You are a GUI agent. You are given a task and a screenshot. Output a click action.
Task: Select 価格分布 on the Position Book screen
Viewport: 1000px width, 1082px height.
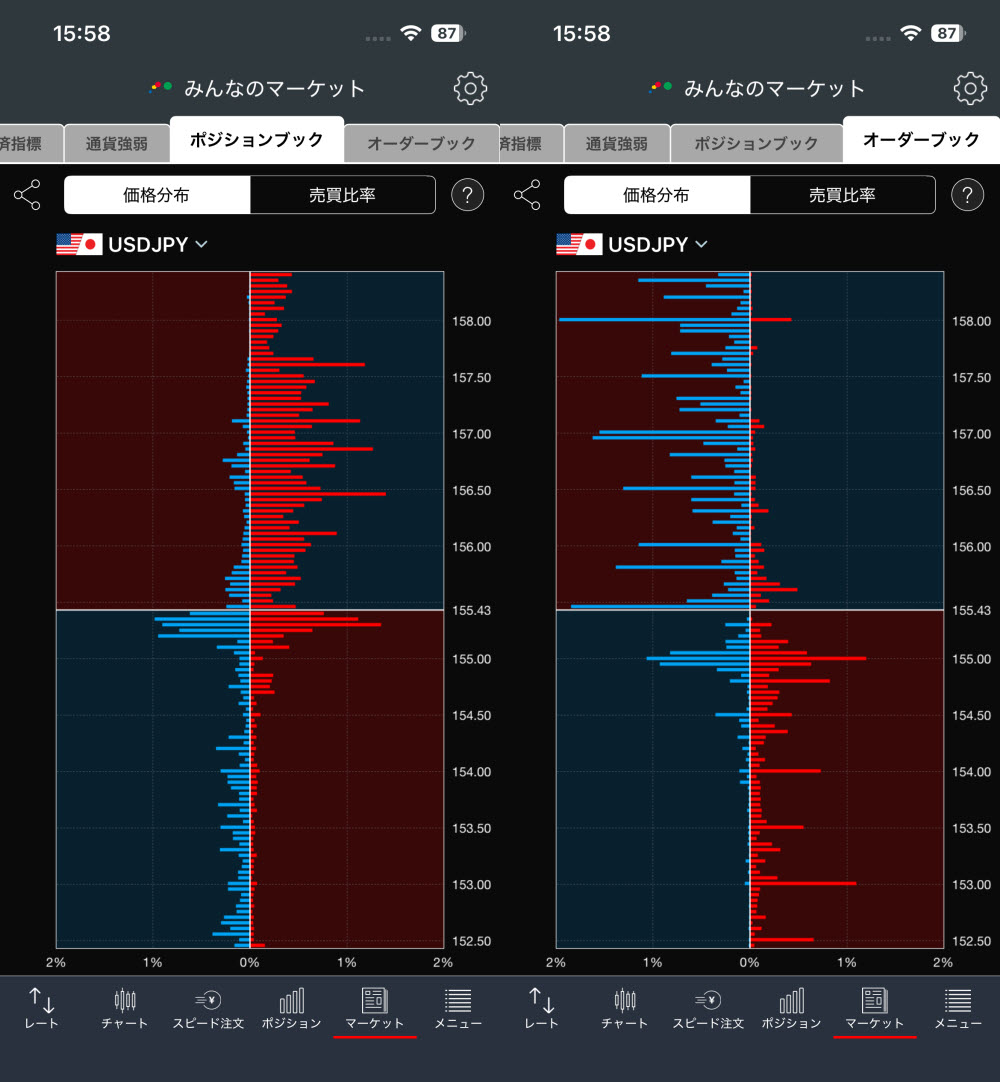(x=157, y=195)
